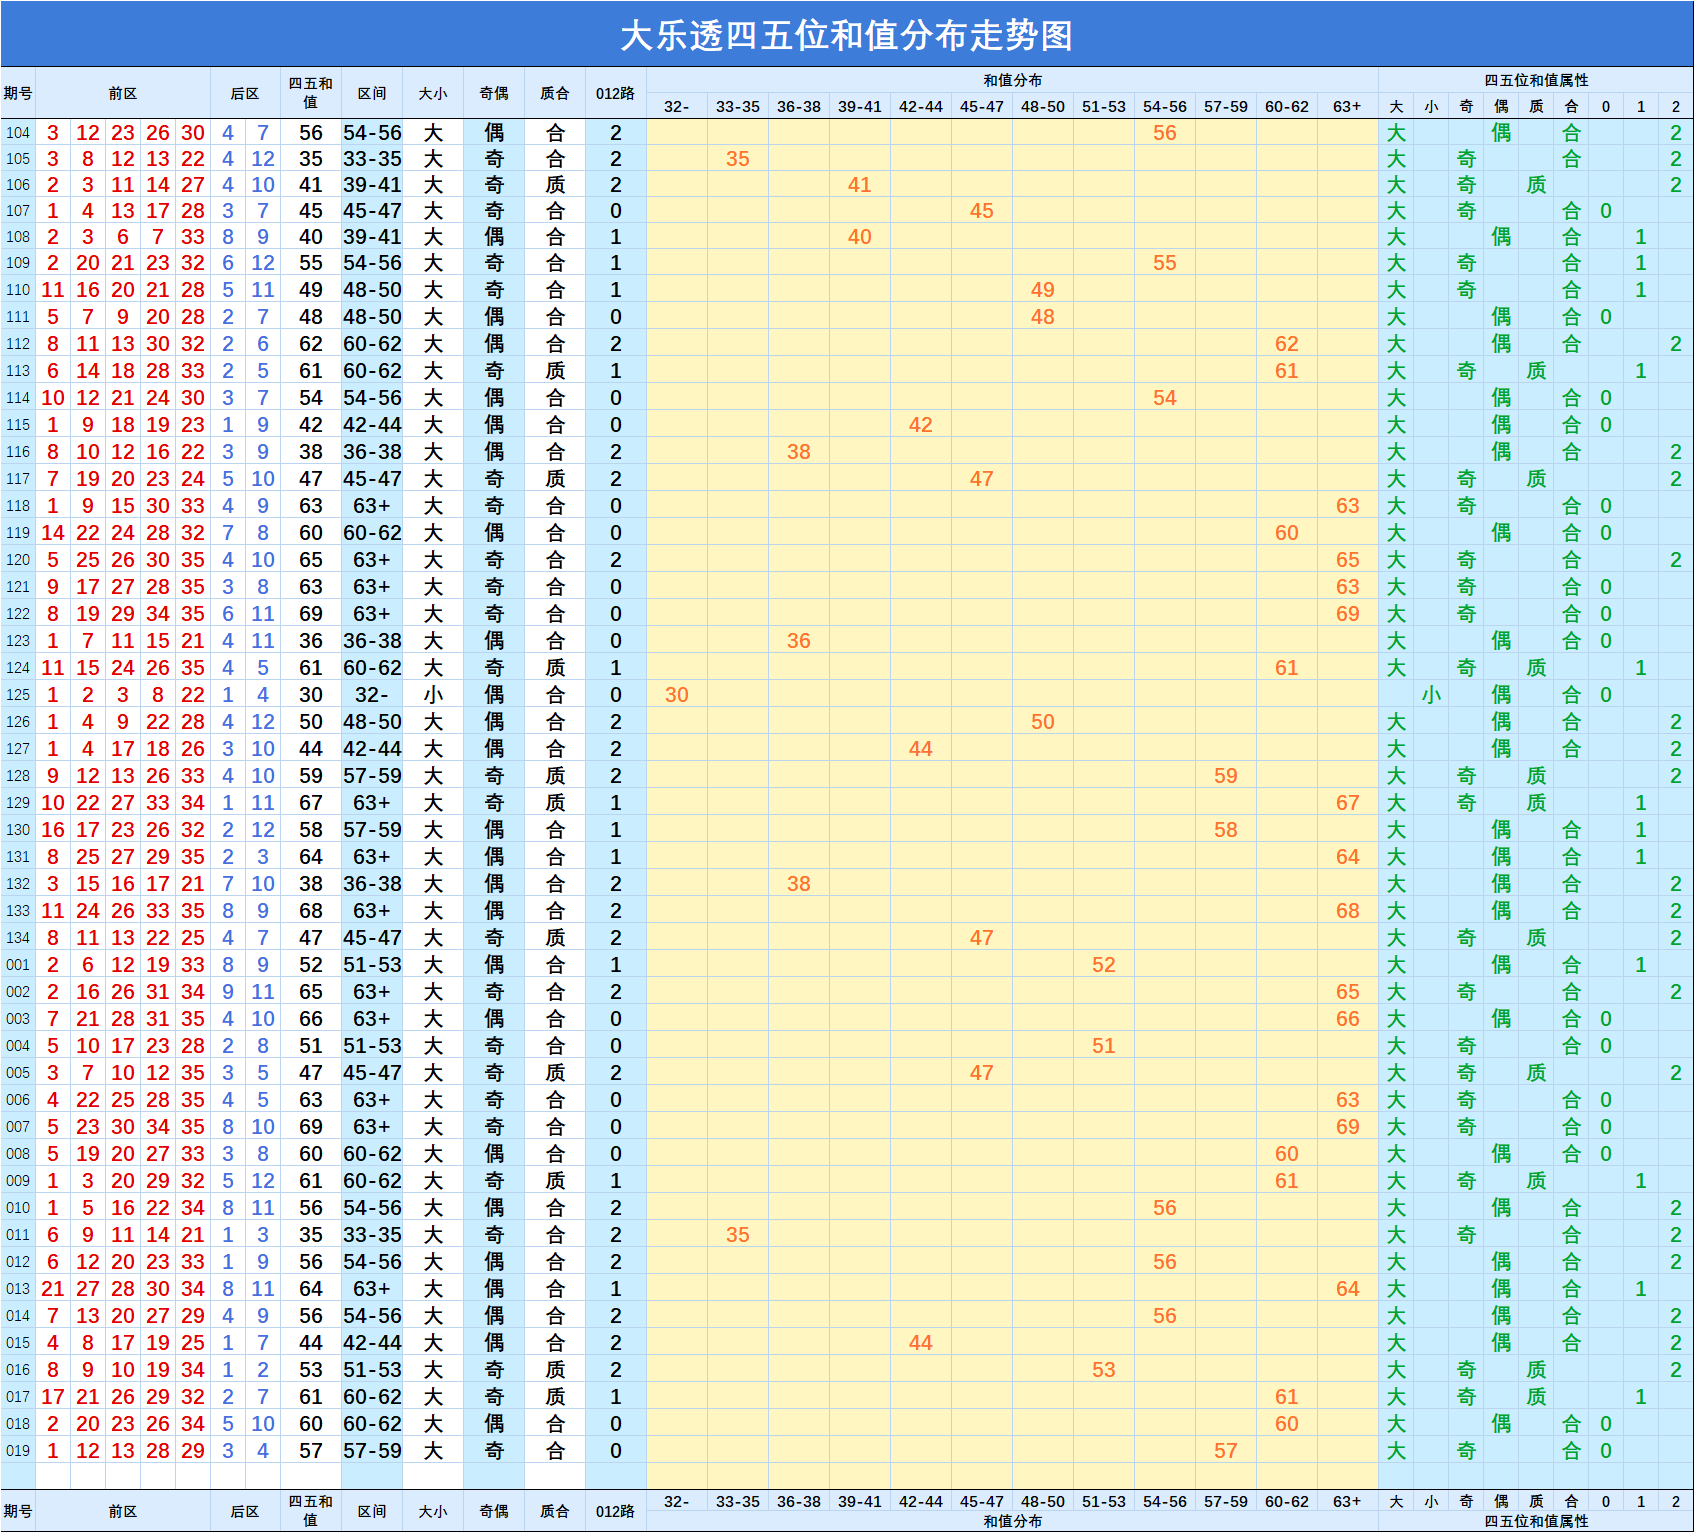
Task: Click the top 012路 column header
Action: [x=616, y=93]
